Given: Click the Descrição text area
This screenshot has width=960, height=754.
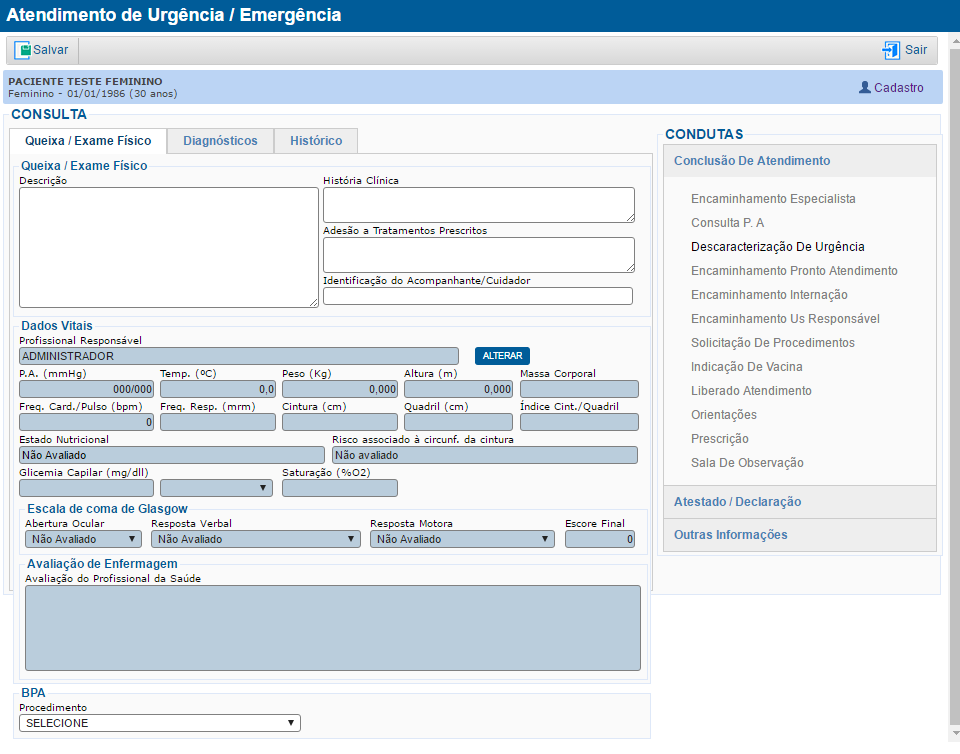Looking at the screenshot, I should pyautogui.click(x=168, y=245).
